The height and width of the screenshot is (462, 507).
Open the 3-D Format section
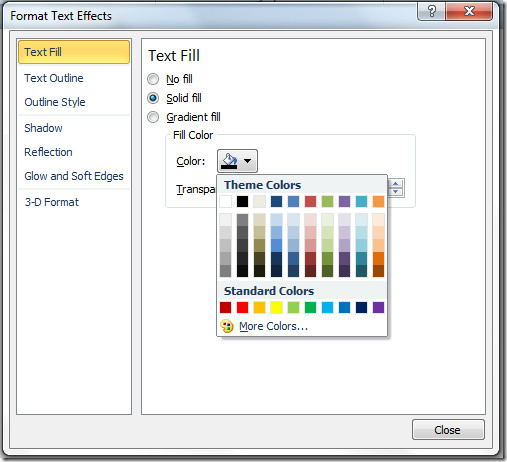click(x=52, y=202)
